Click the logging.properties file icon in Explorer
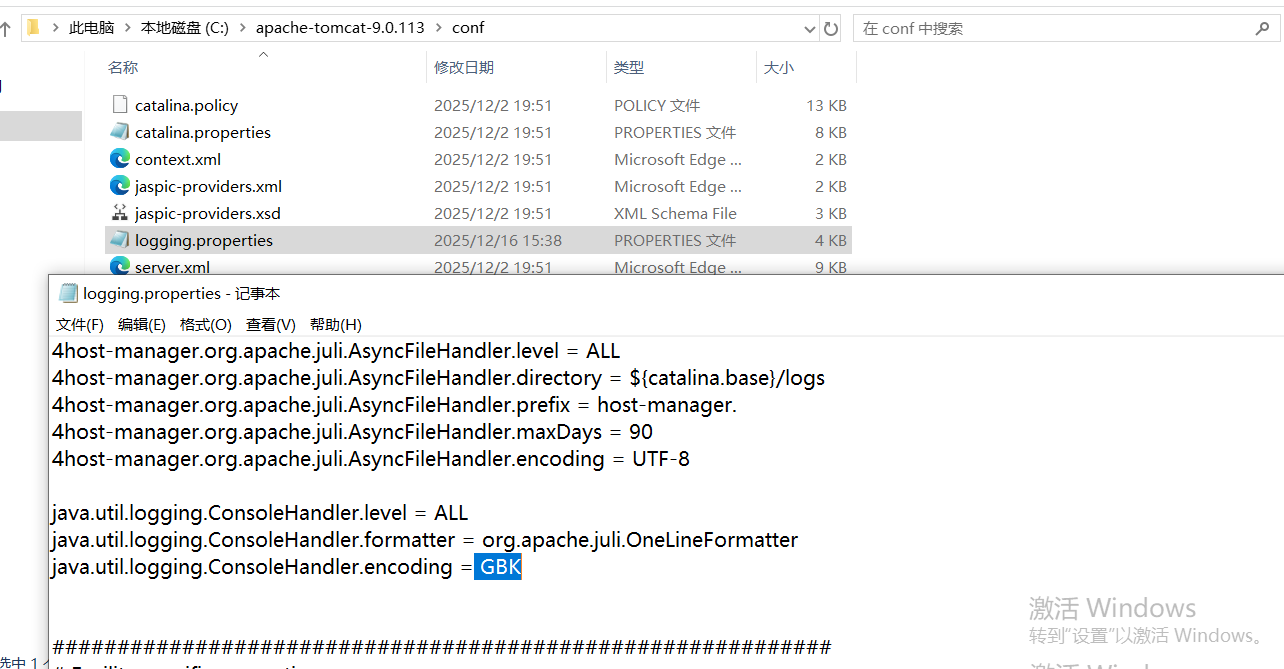Screen dimensions: 1284x669 pyautogui.click(x=120, y=240)
